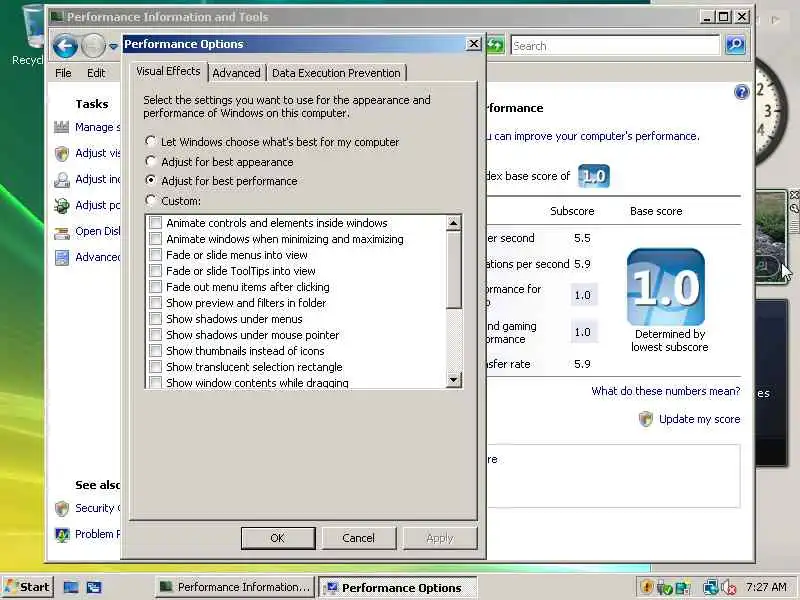Click the Adjust indexing options icon
The height and width of the screenshot is (600, 800).
click(61, 180)
